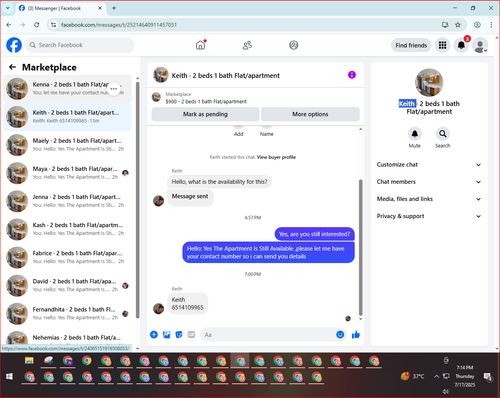Search within the Keith conversation

[x=443, y=134]
